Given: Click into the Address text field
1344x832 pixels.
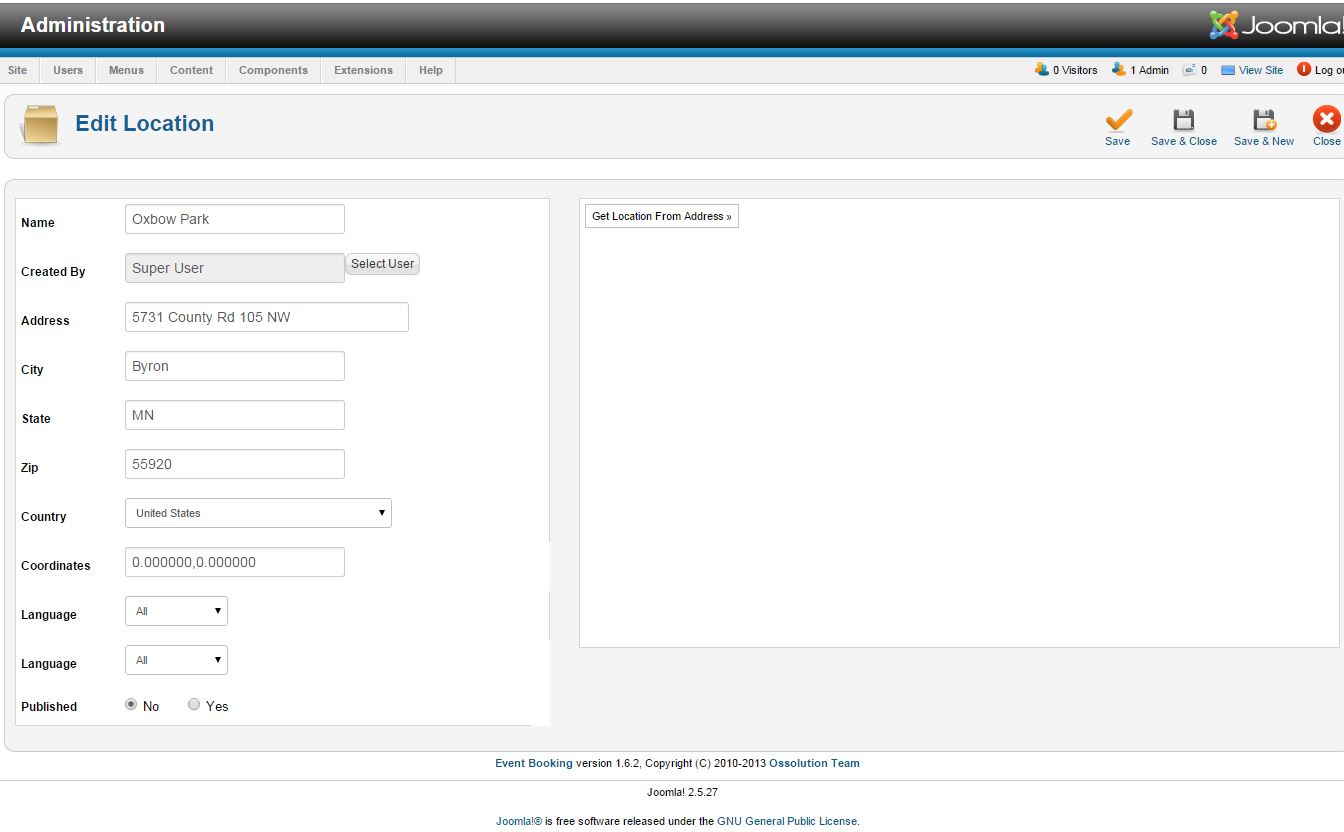Looking at the screenshot, I should coord(266,317).
